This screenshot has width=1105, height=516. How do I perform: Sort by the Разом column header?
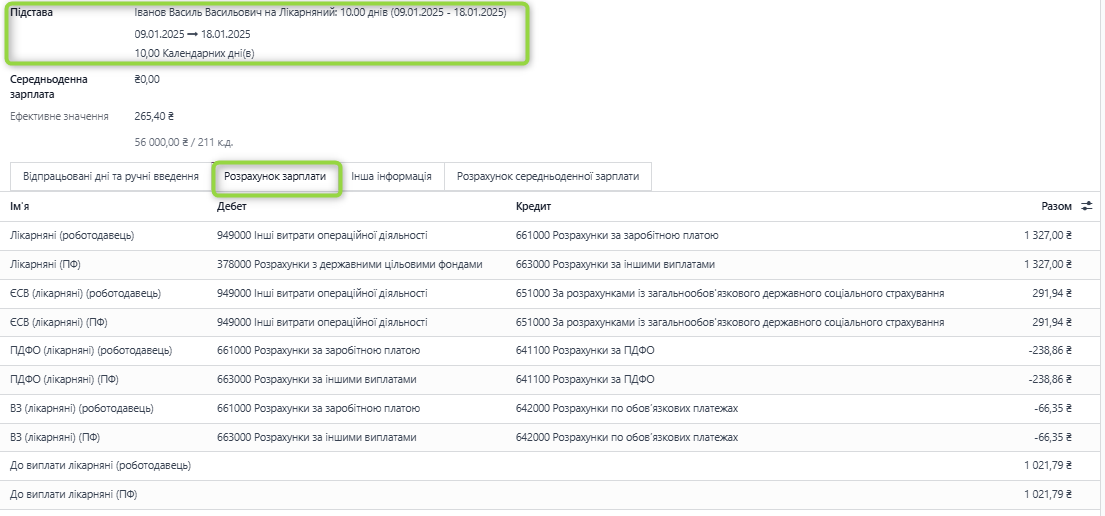pyautogui.click(x=1056, y=206)
